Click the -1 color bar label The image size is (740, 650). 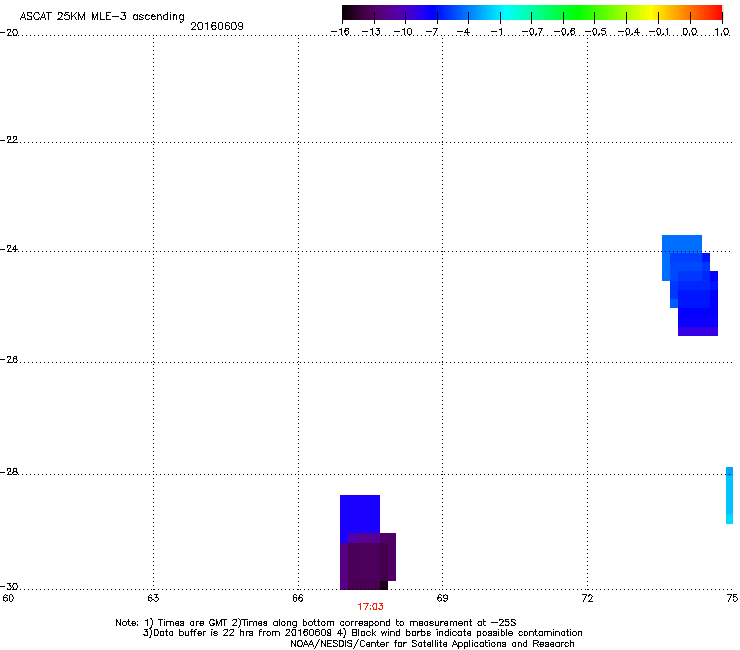[x=496, y=32]
